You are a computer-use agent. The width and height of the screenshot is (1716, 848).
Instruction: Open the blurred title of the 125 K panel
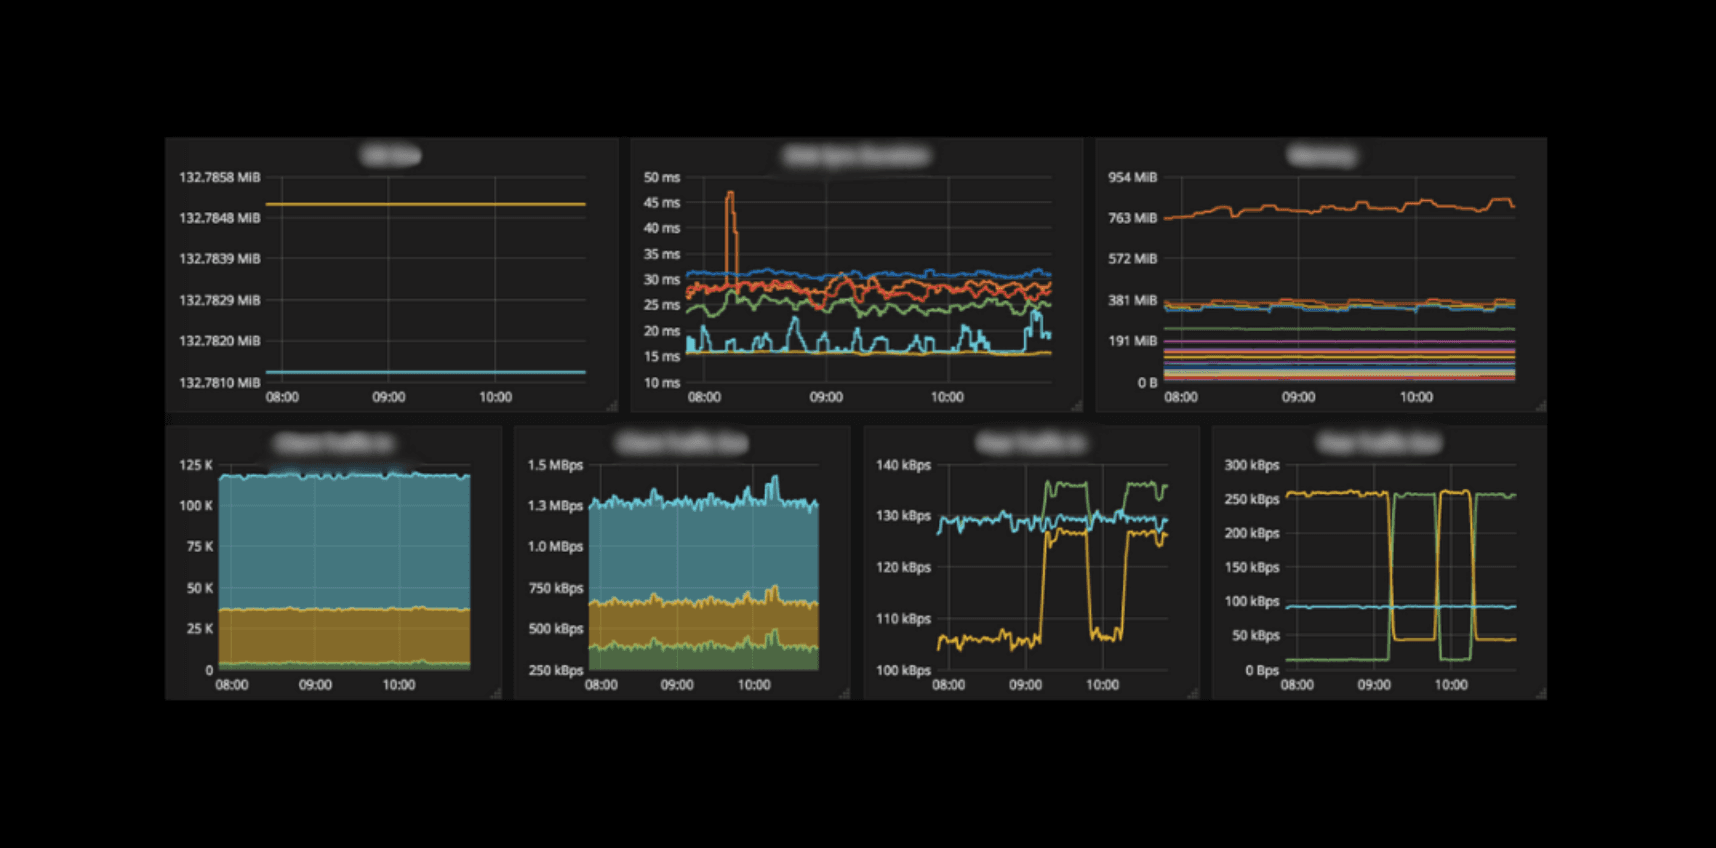click(334, 443)
